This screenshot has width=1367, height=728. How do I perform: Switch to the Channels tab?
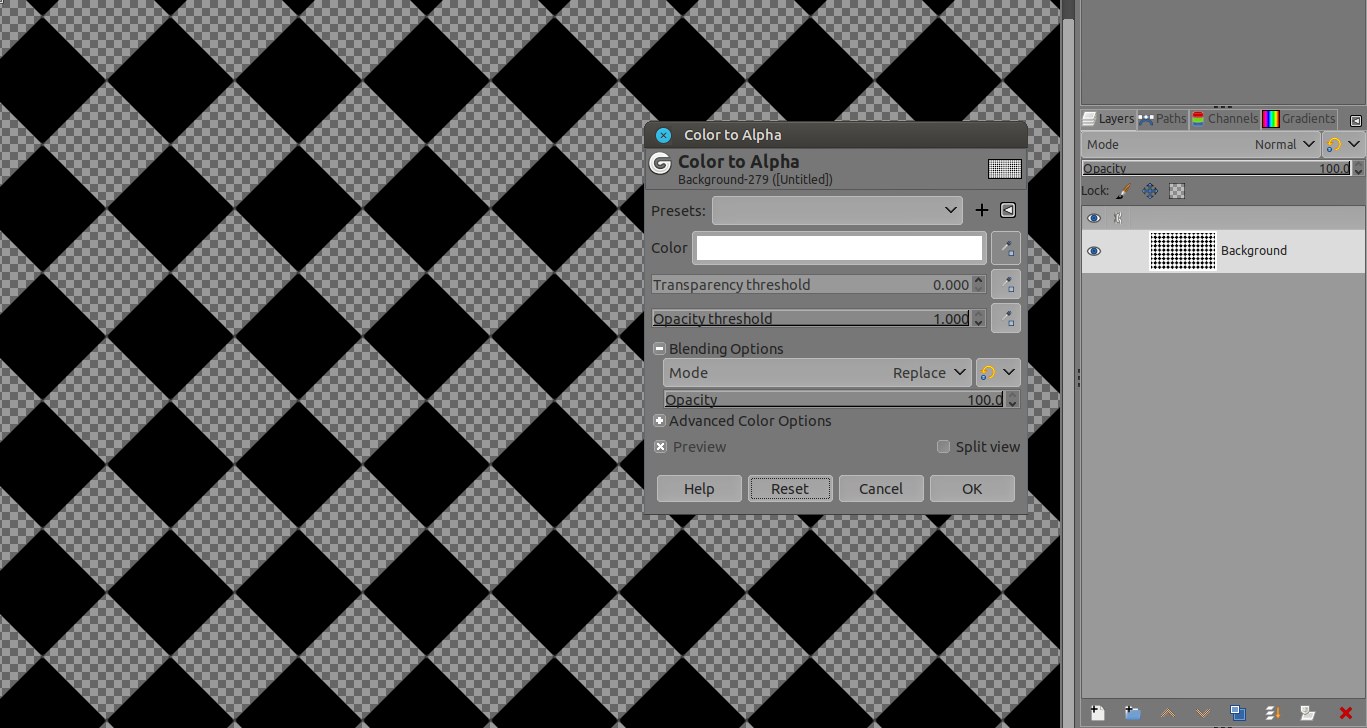[1224, 118]
